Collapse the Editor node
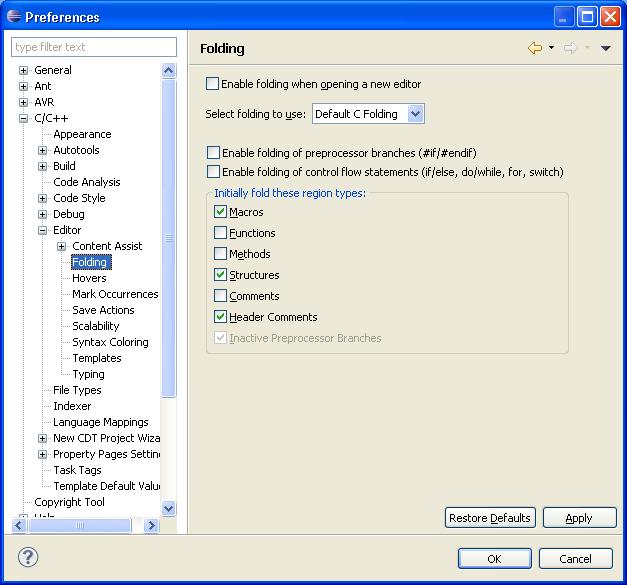Screen dimensions: 627x585 point(42,230)
